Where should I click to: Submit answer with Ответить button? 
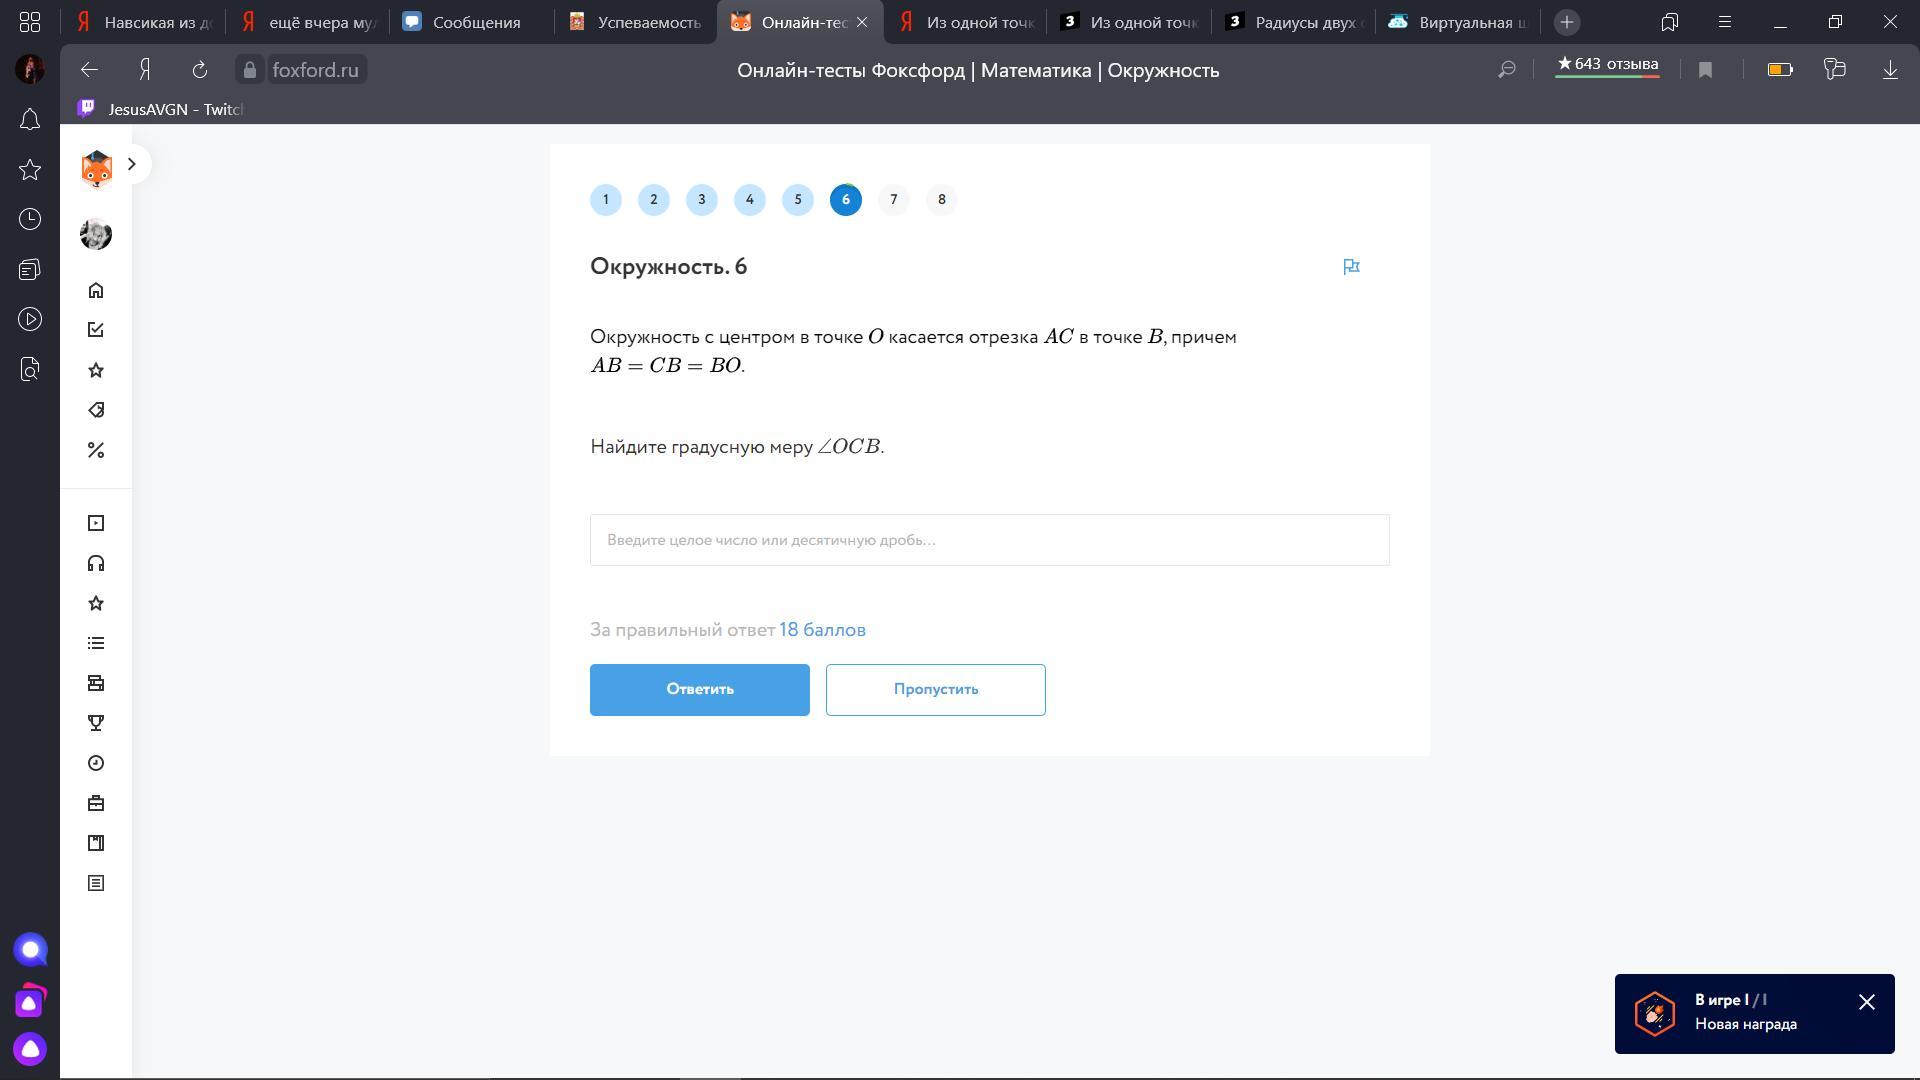[700, 690]
